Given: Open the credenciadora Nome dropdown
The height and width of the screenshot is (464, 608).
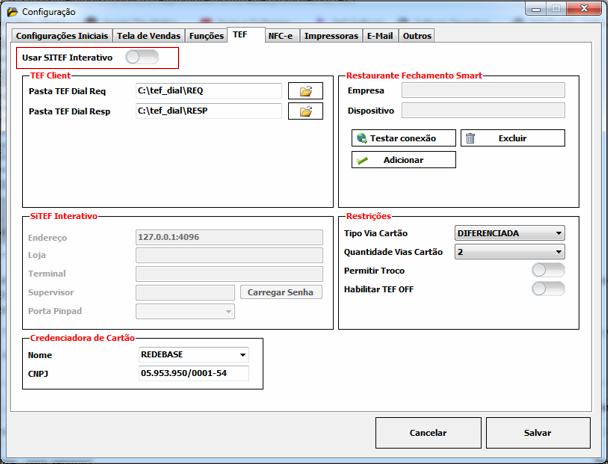Looking at the screenshot, I should click(x=193, y=354).
